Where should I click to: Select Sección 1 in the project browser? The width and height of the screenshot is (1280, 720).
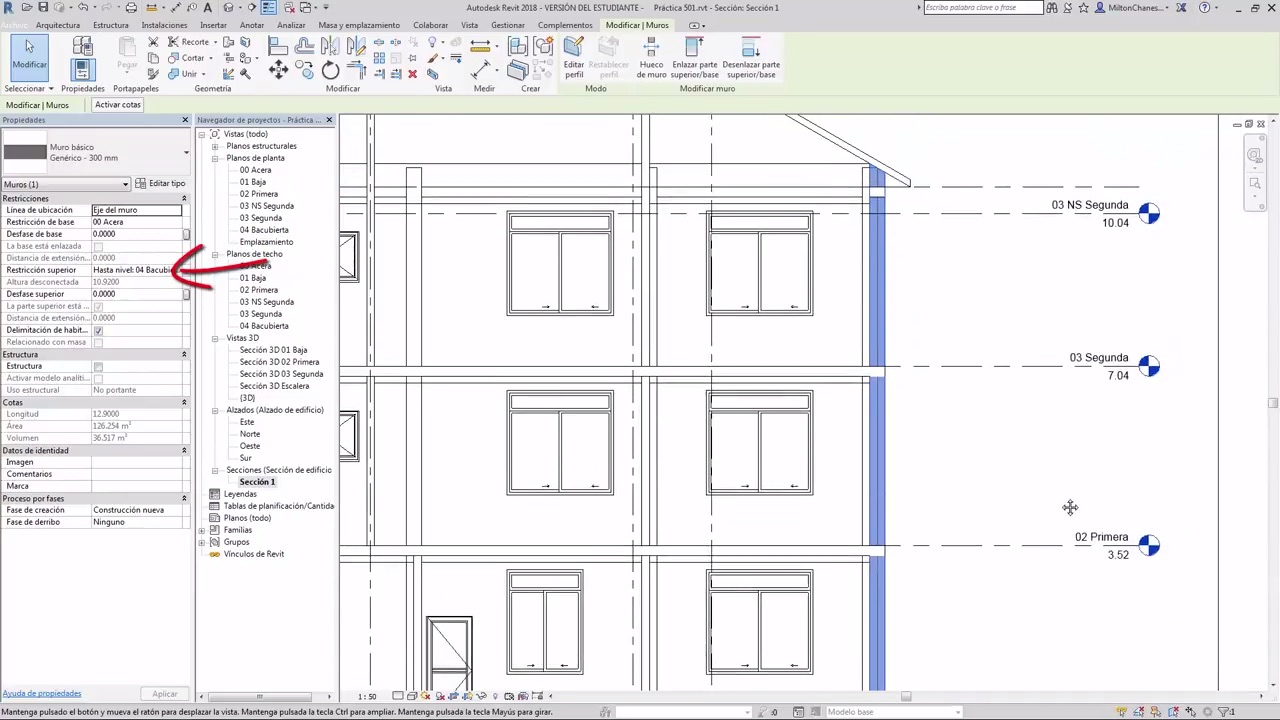point(257,481)
